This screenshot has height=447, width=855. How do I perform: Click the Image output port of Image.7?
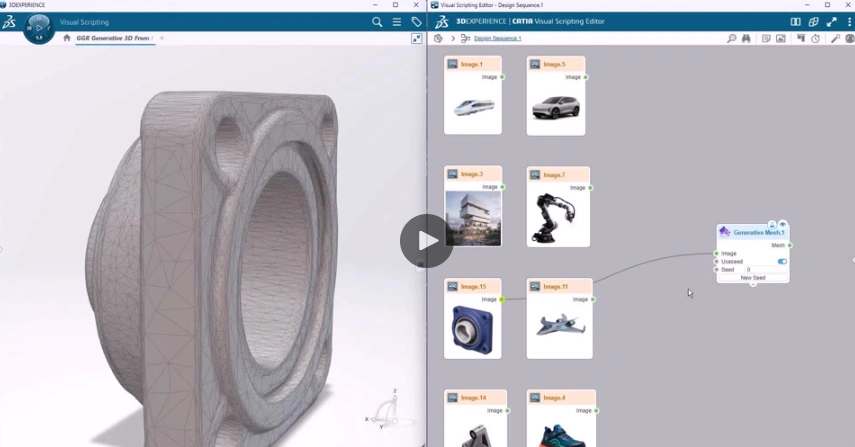coord(591,188)
